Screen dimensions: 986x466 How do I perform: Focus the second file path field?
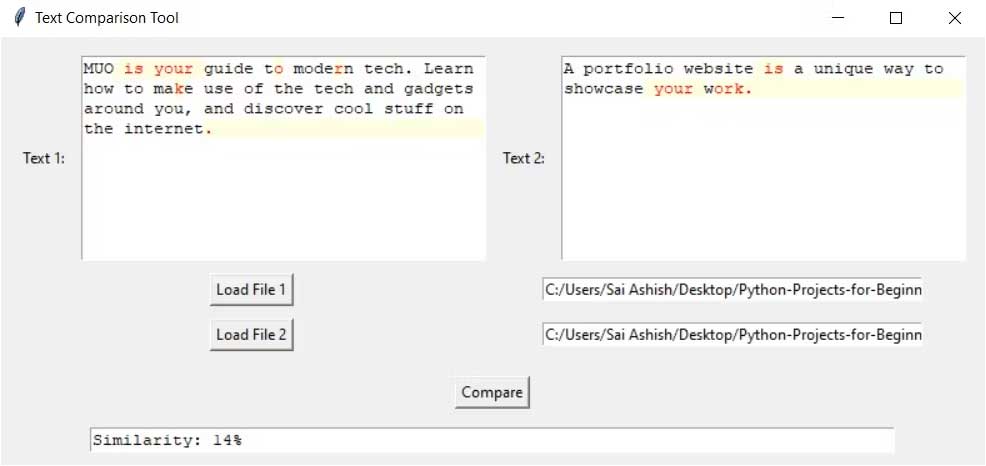(x=731, y=334)
